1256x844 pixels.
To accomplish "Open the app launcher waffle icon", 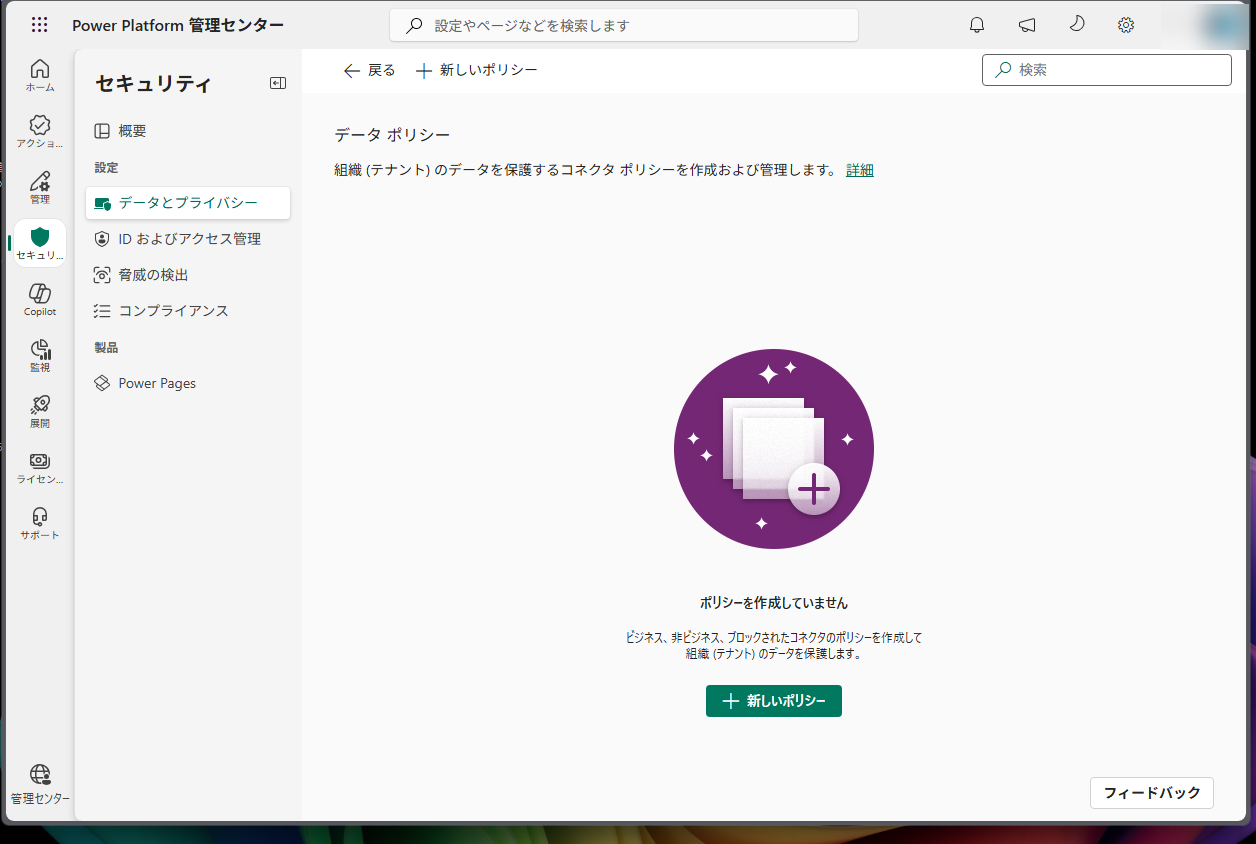I will click(x=39, y=25).
